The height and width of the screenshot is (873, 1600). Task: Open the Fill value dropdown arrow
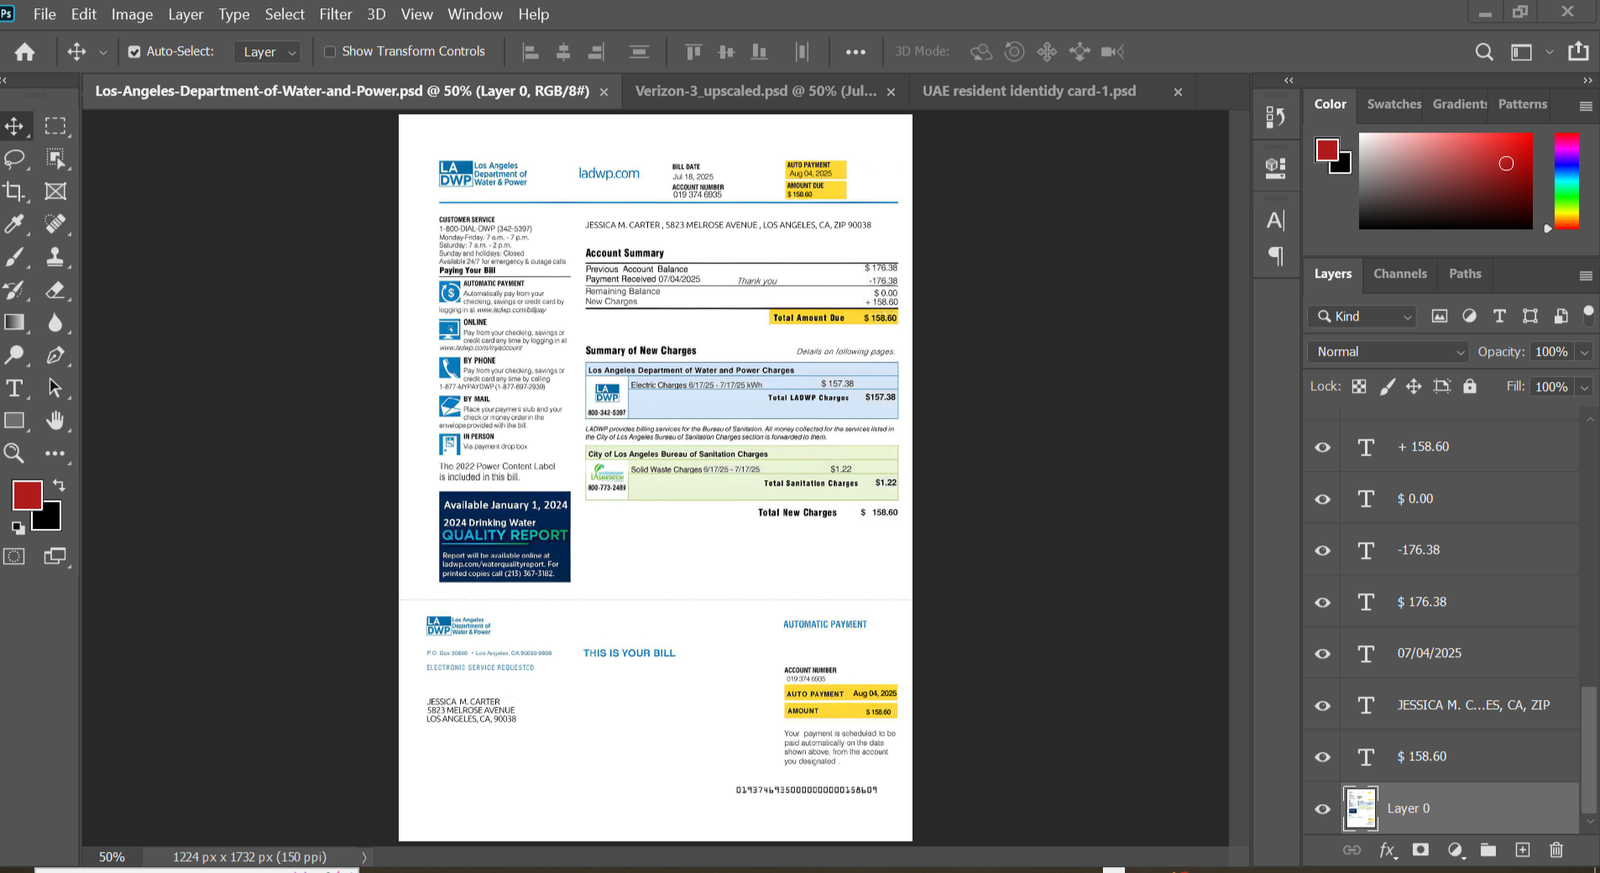tap(1584, 387)
